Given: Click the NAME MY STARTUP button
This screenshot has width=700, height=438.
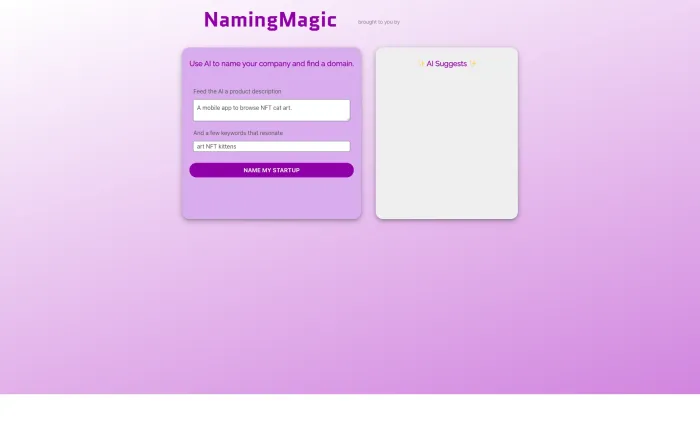Looking at the screenshot, I should (x=271, y=170).
